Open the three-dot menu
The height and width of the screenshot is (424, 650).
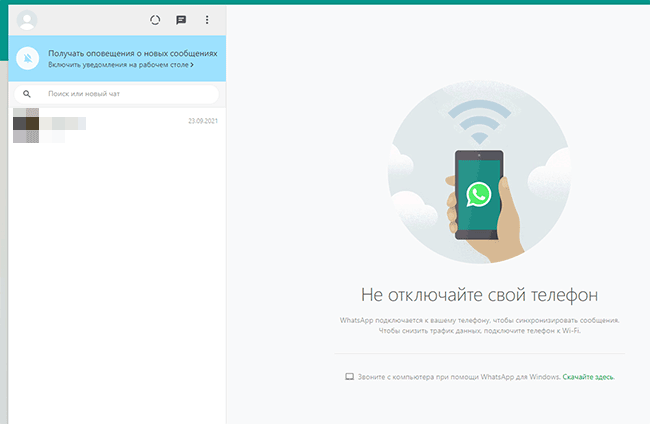point(207,20)
